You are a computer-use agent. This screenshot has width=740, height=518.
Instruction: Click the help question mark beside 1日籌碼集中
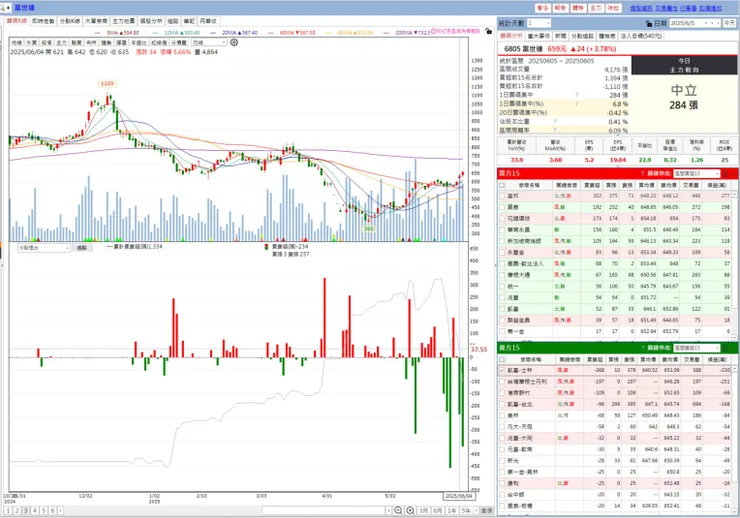point(577,95)
